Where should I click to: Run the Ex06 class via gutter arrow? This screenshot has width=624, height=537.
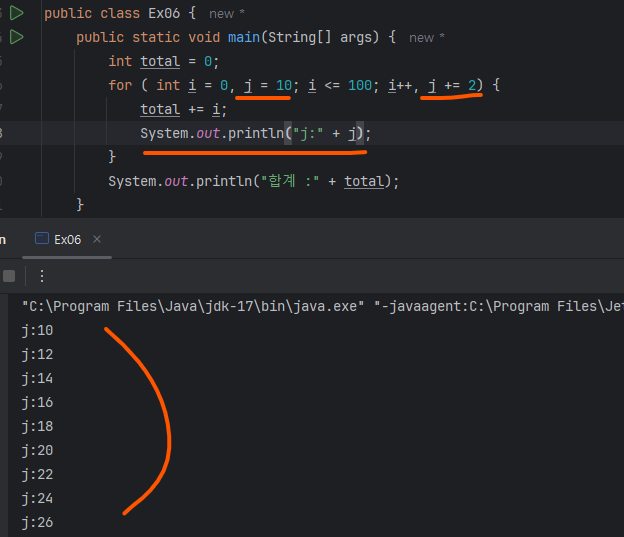[x=16, y=13]
